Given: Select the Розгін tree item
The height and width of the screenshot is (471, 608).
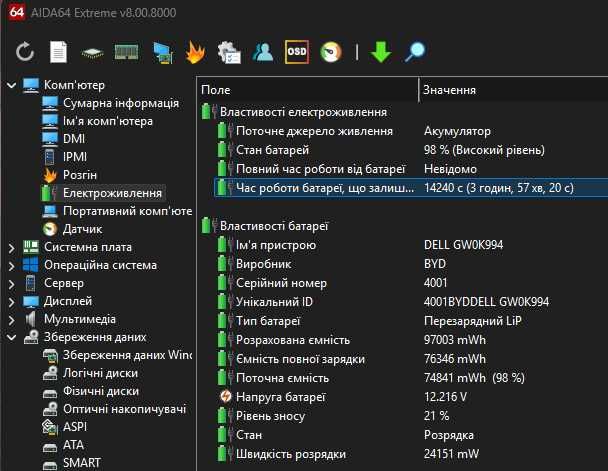Looking at the screenshot, I should 79,175.
